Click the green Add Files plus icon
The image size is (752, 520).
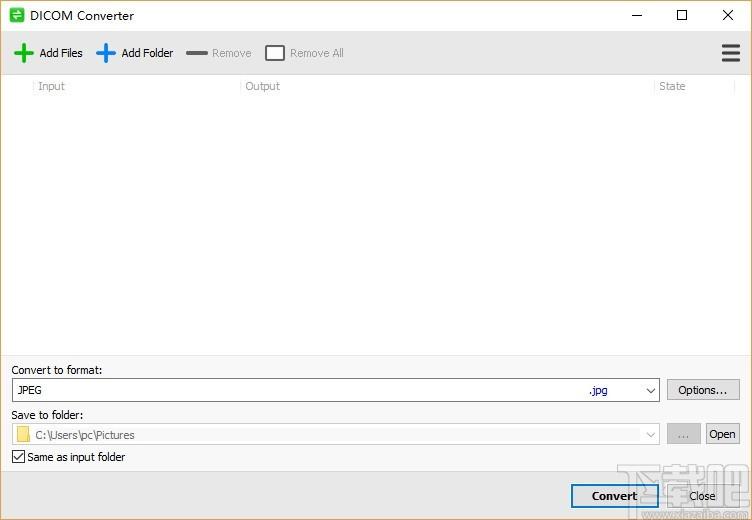click(24, 53)
